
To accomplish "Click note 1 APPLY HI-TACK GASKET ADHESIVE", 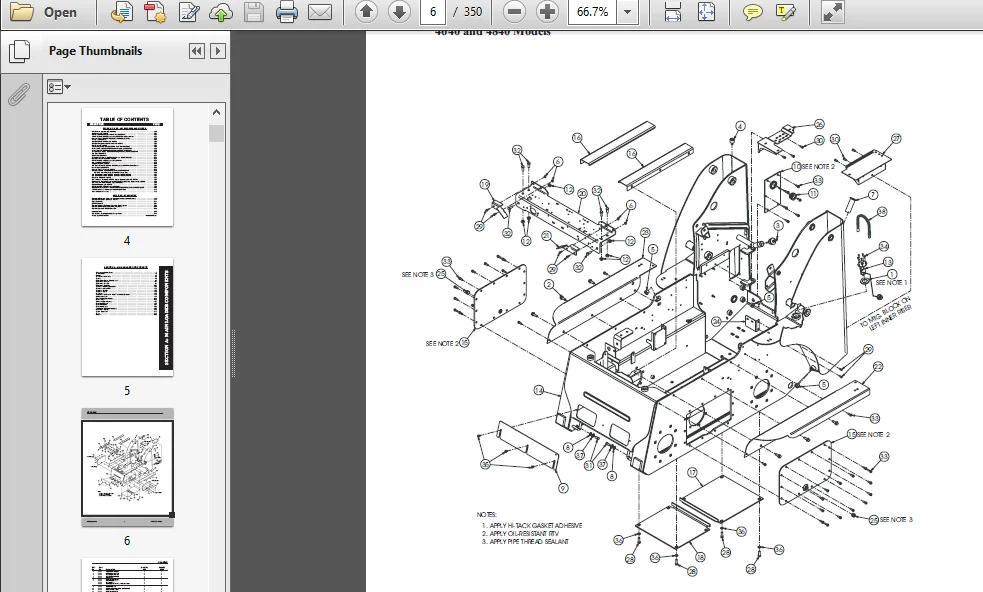I will point(532,526).
